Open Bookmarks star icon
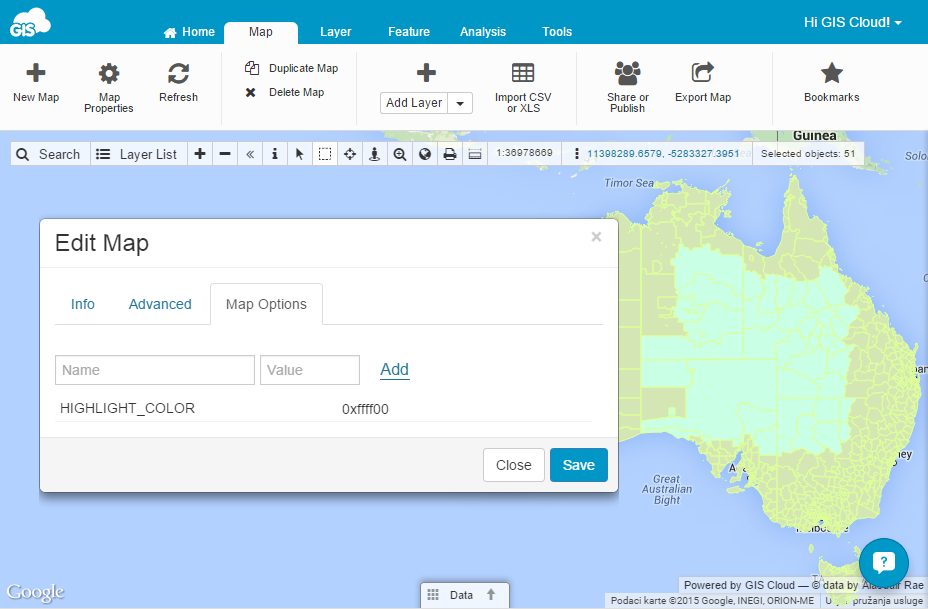Image resolution: width=928 pixels, height=609 pixels. tap(831, 73)
